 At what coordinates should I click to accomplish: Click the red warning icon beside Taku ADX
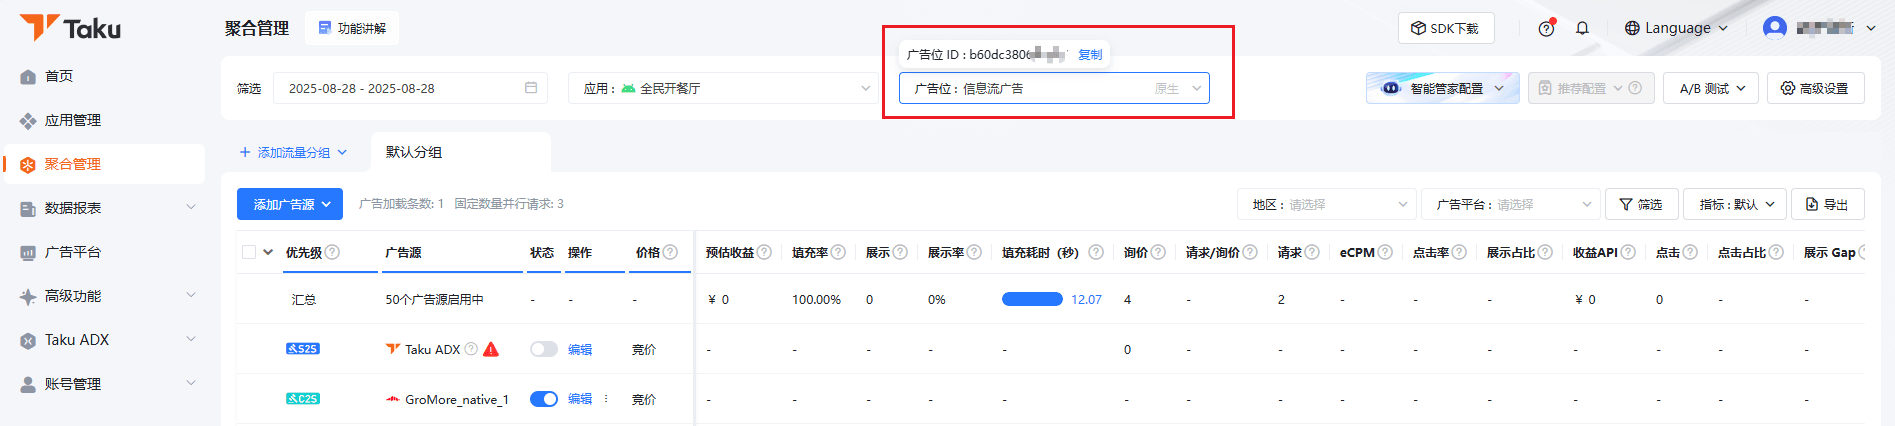pos(491,349)
